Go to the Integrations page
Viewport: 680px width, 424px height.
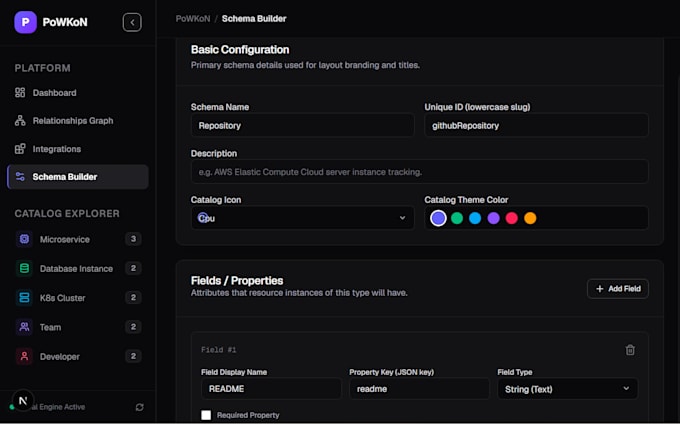78,149
